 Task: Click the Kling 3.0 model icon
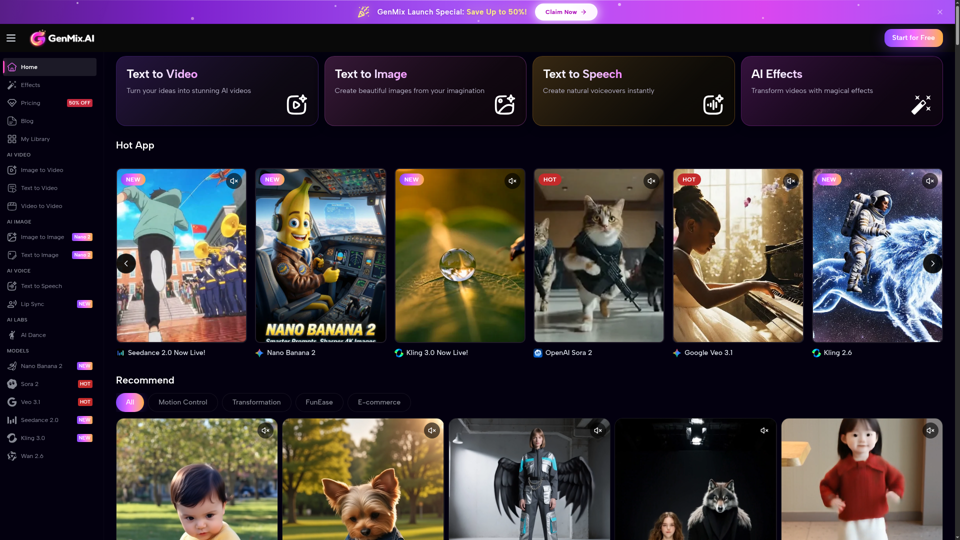point(12,438)
